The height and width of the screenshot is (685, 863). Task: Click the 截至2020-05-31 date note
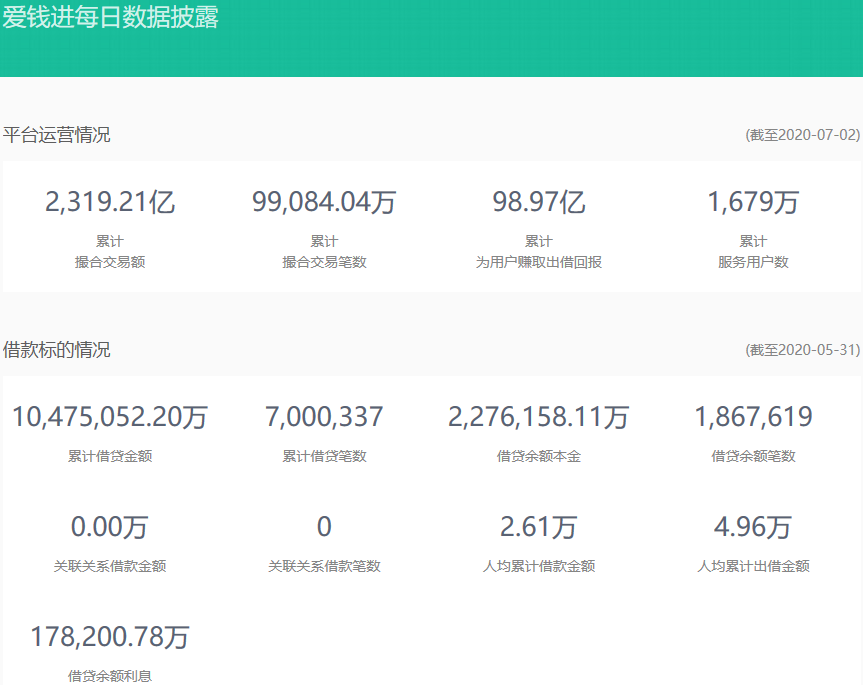(x=802, y=350)
